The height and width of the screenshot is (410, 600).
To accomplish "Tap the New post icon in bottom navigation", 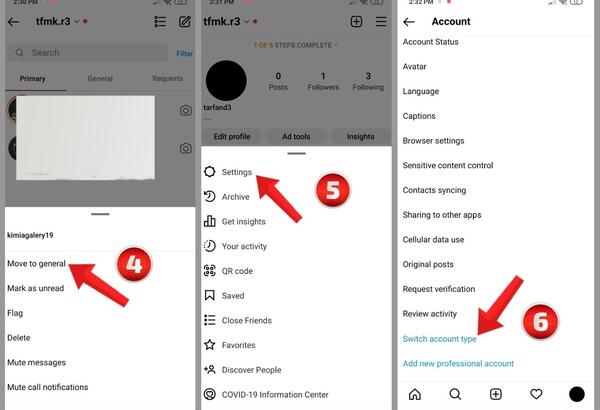I will pyautogui.click(x=496, y=394).
